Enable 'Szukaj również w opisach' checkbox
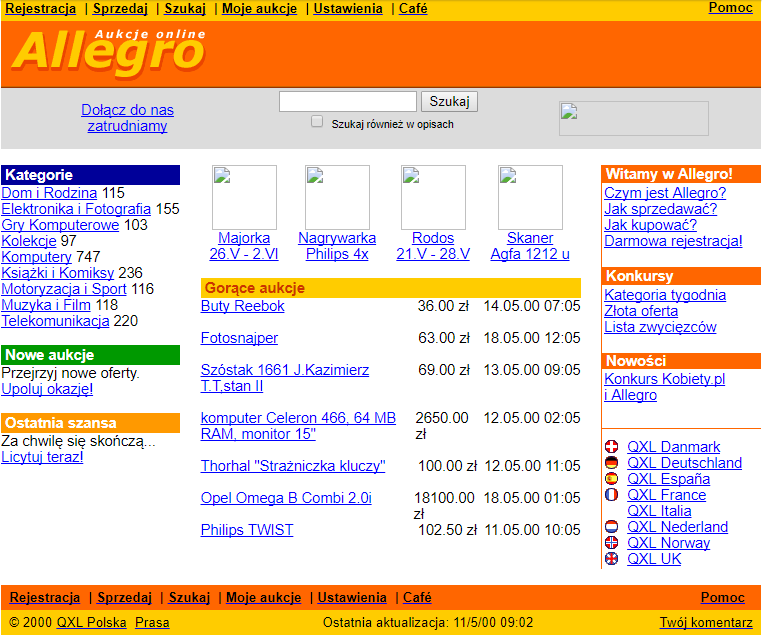This screenshot has width=762, height=635. pyautogui.click(x=317, y=121)
